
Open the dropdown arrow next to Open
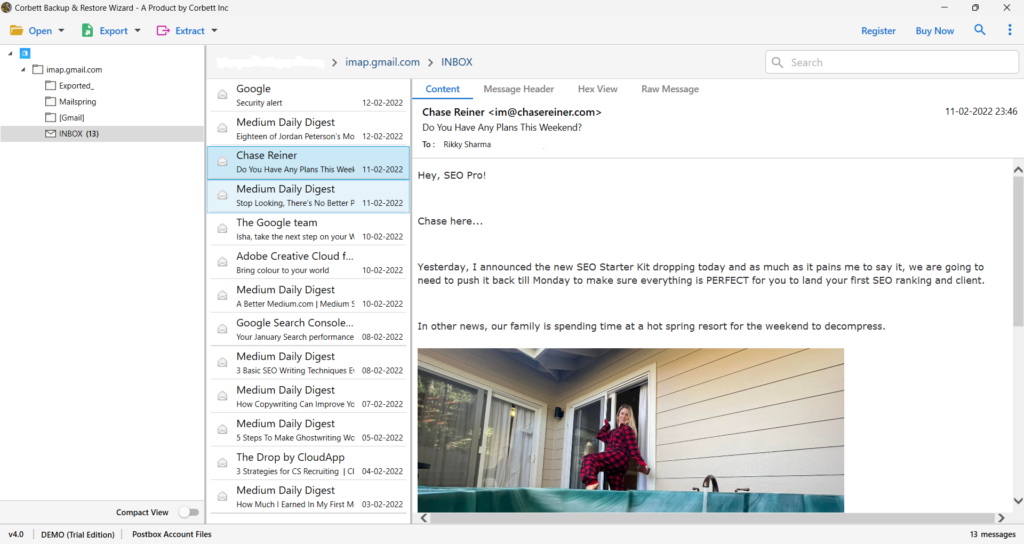pyautogui.click(x=61, y=31)
